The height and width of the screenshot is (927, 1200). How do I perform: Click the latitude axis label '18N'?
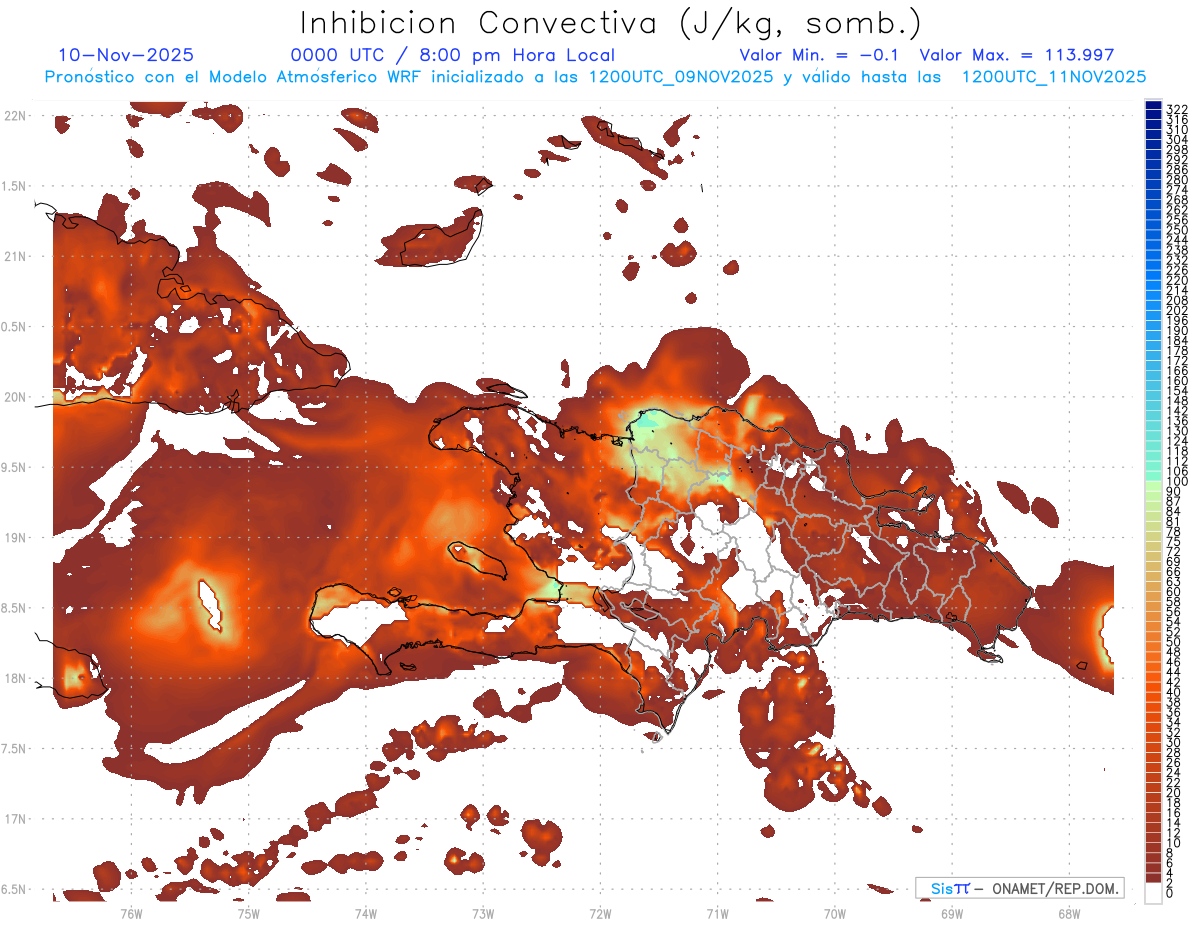15,678
